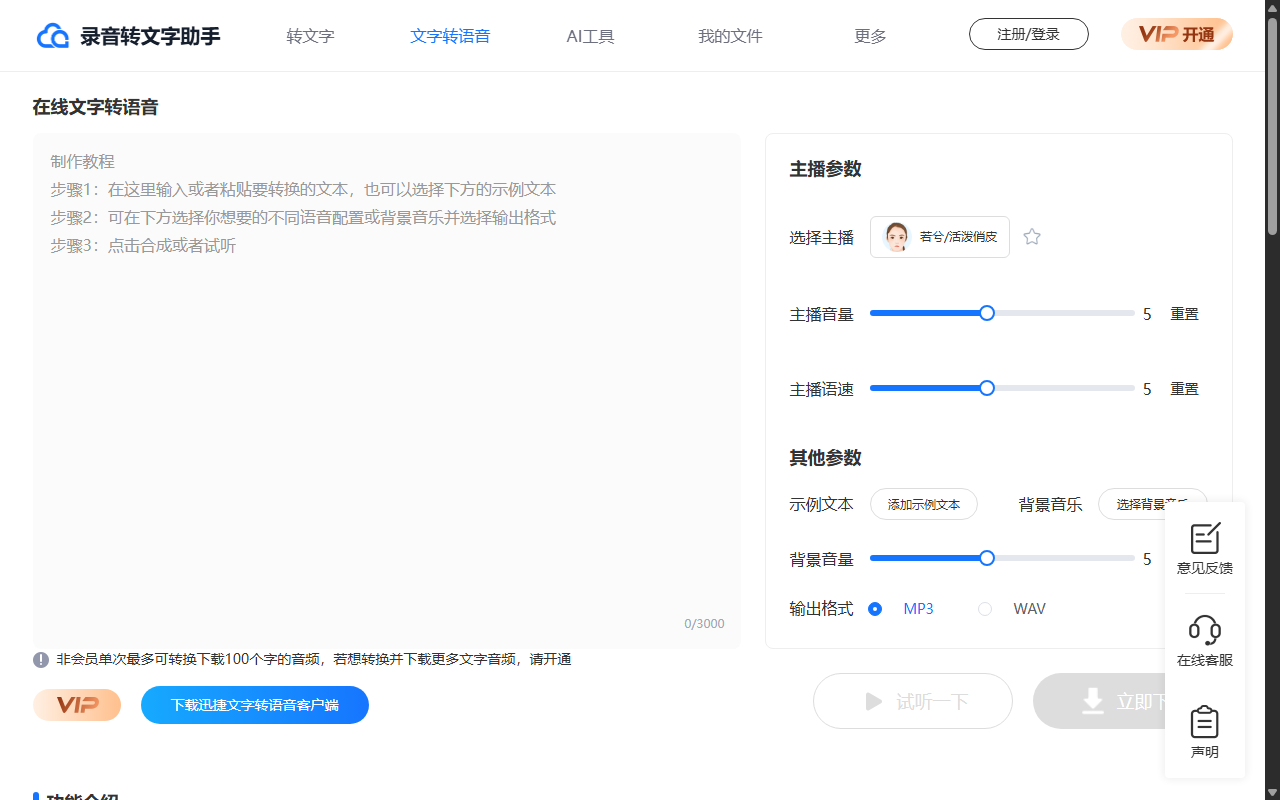Screen dimensions: 1280x800
Task: Click the 0/3000 character counter
Action: tap(704, 624)
